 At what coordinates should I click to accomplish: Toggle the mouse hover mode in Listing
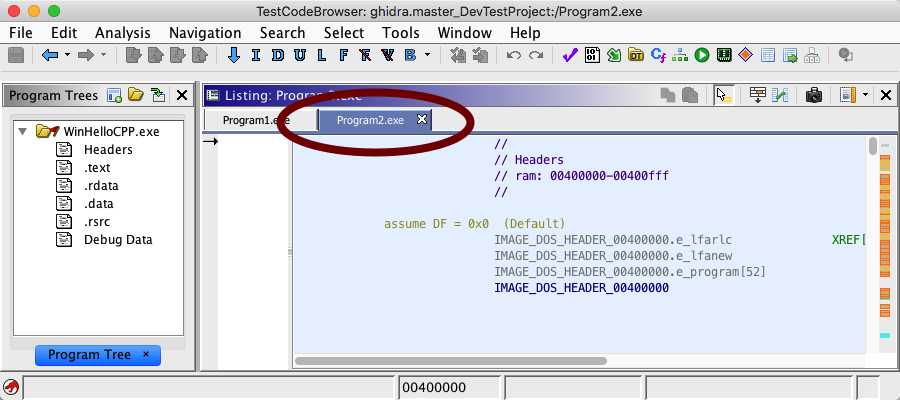(x=723, y=95)
